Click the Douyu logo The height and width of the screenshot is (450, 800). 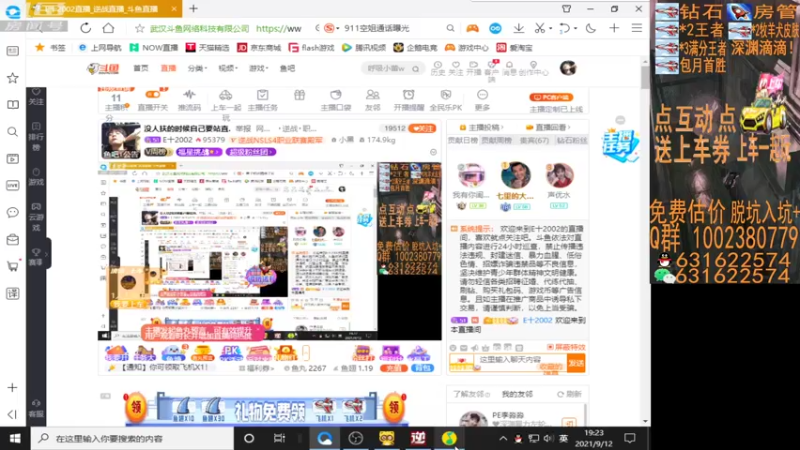coord(103,68)
